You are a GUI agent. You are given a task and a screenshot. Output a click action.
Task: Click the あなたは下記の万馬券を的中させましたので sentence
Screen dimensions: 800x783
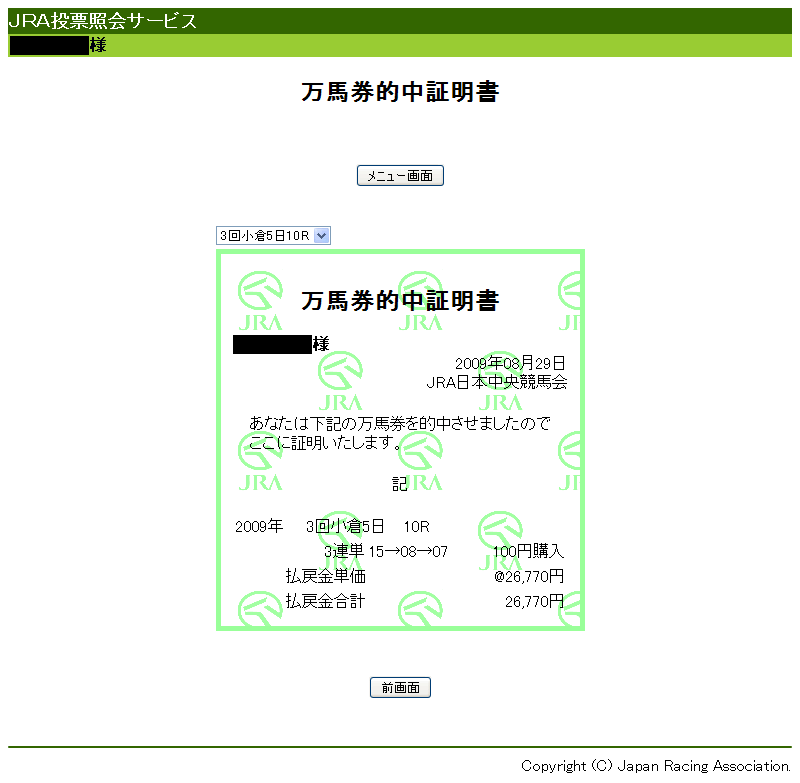[399, 423]
